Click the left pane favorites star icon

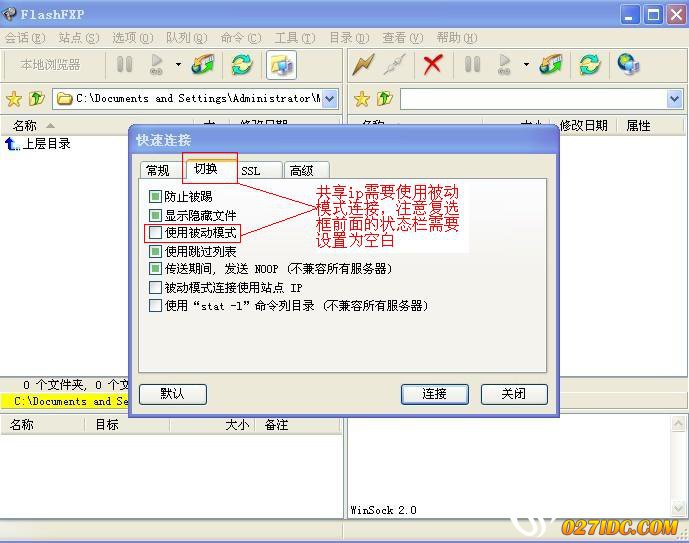(14, 99)
